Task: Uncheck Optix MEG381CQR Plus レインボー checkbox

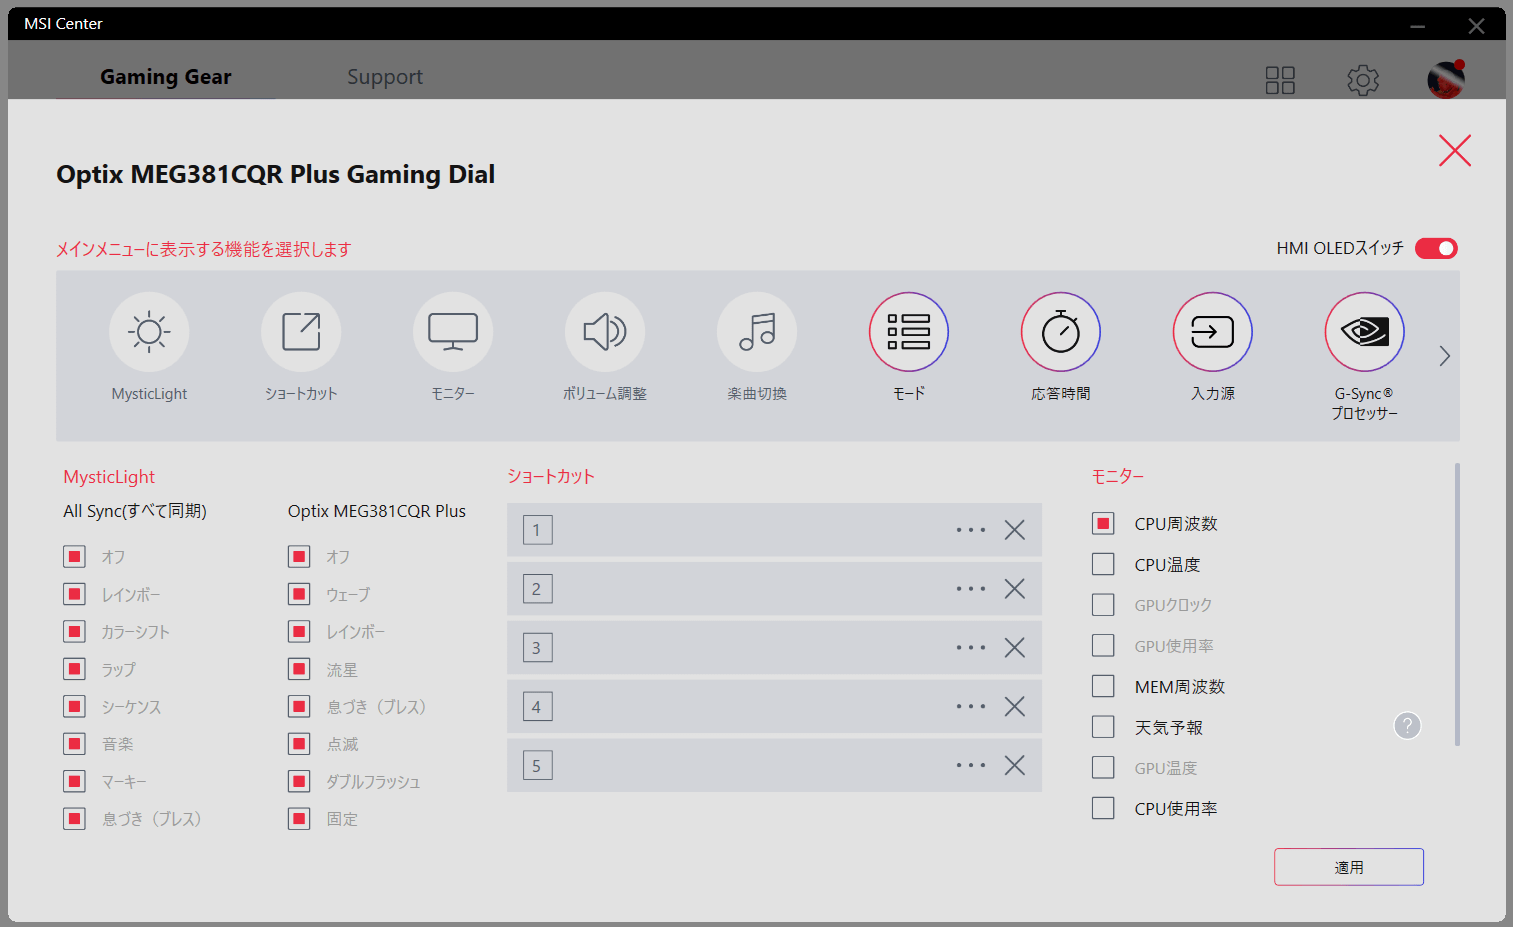Action: click(x=299, y=631)
